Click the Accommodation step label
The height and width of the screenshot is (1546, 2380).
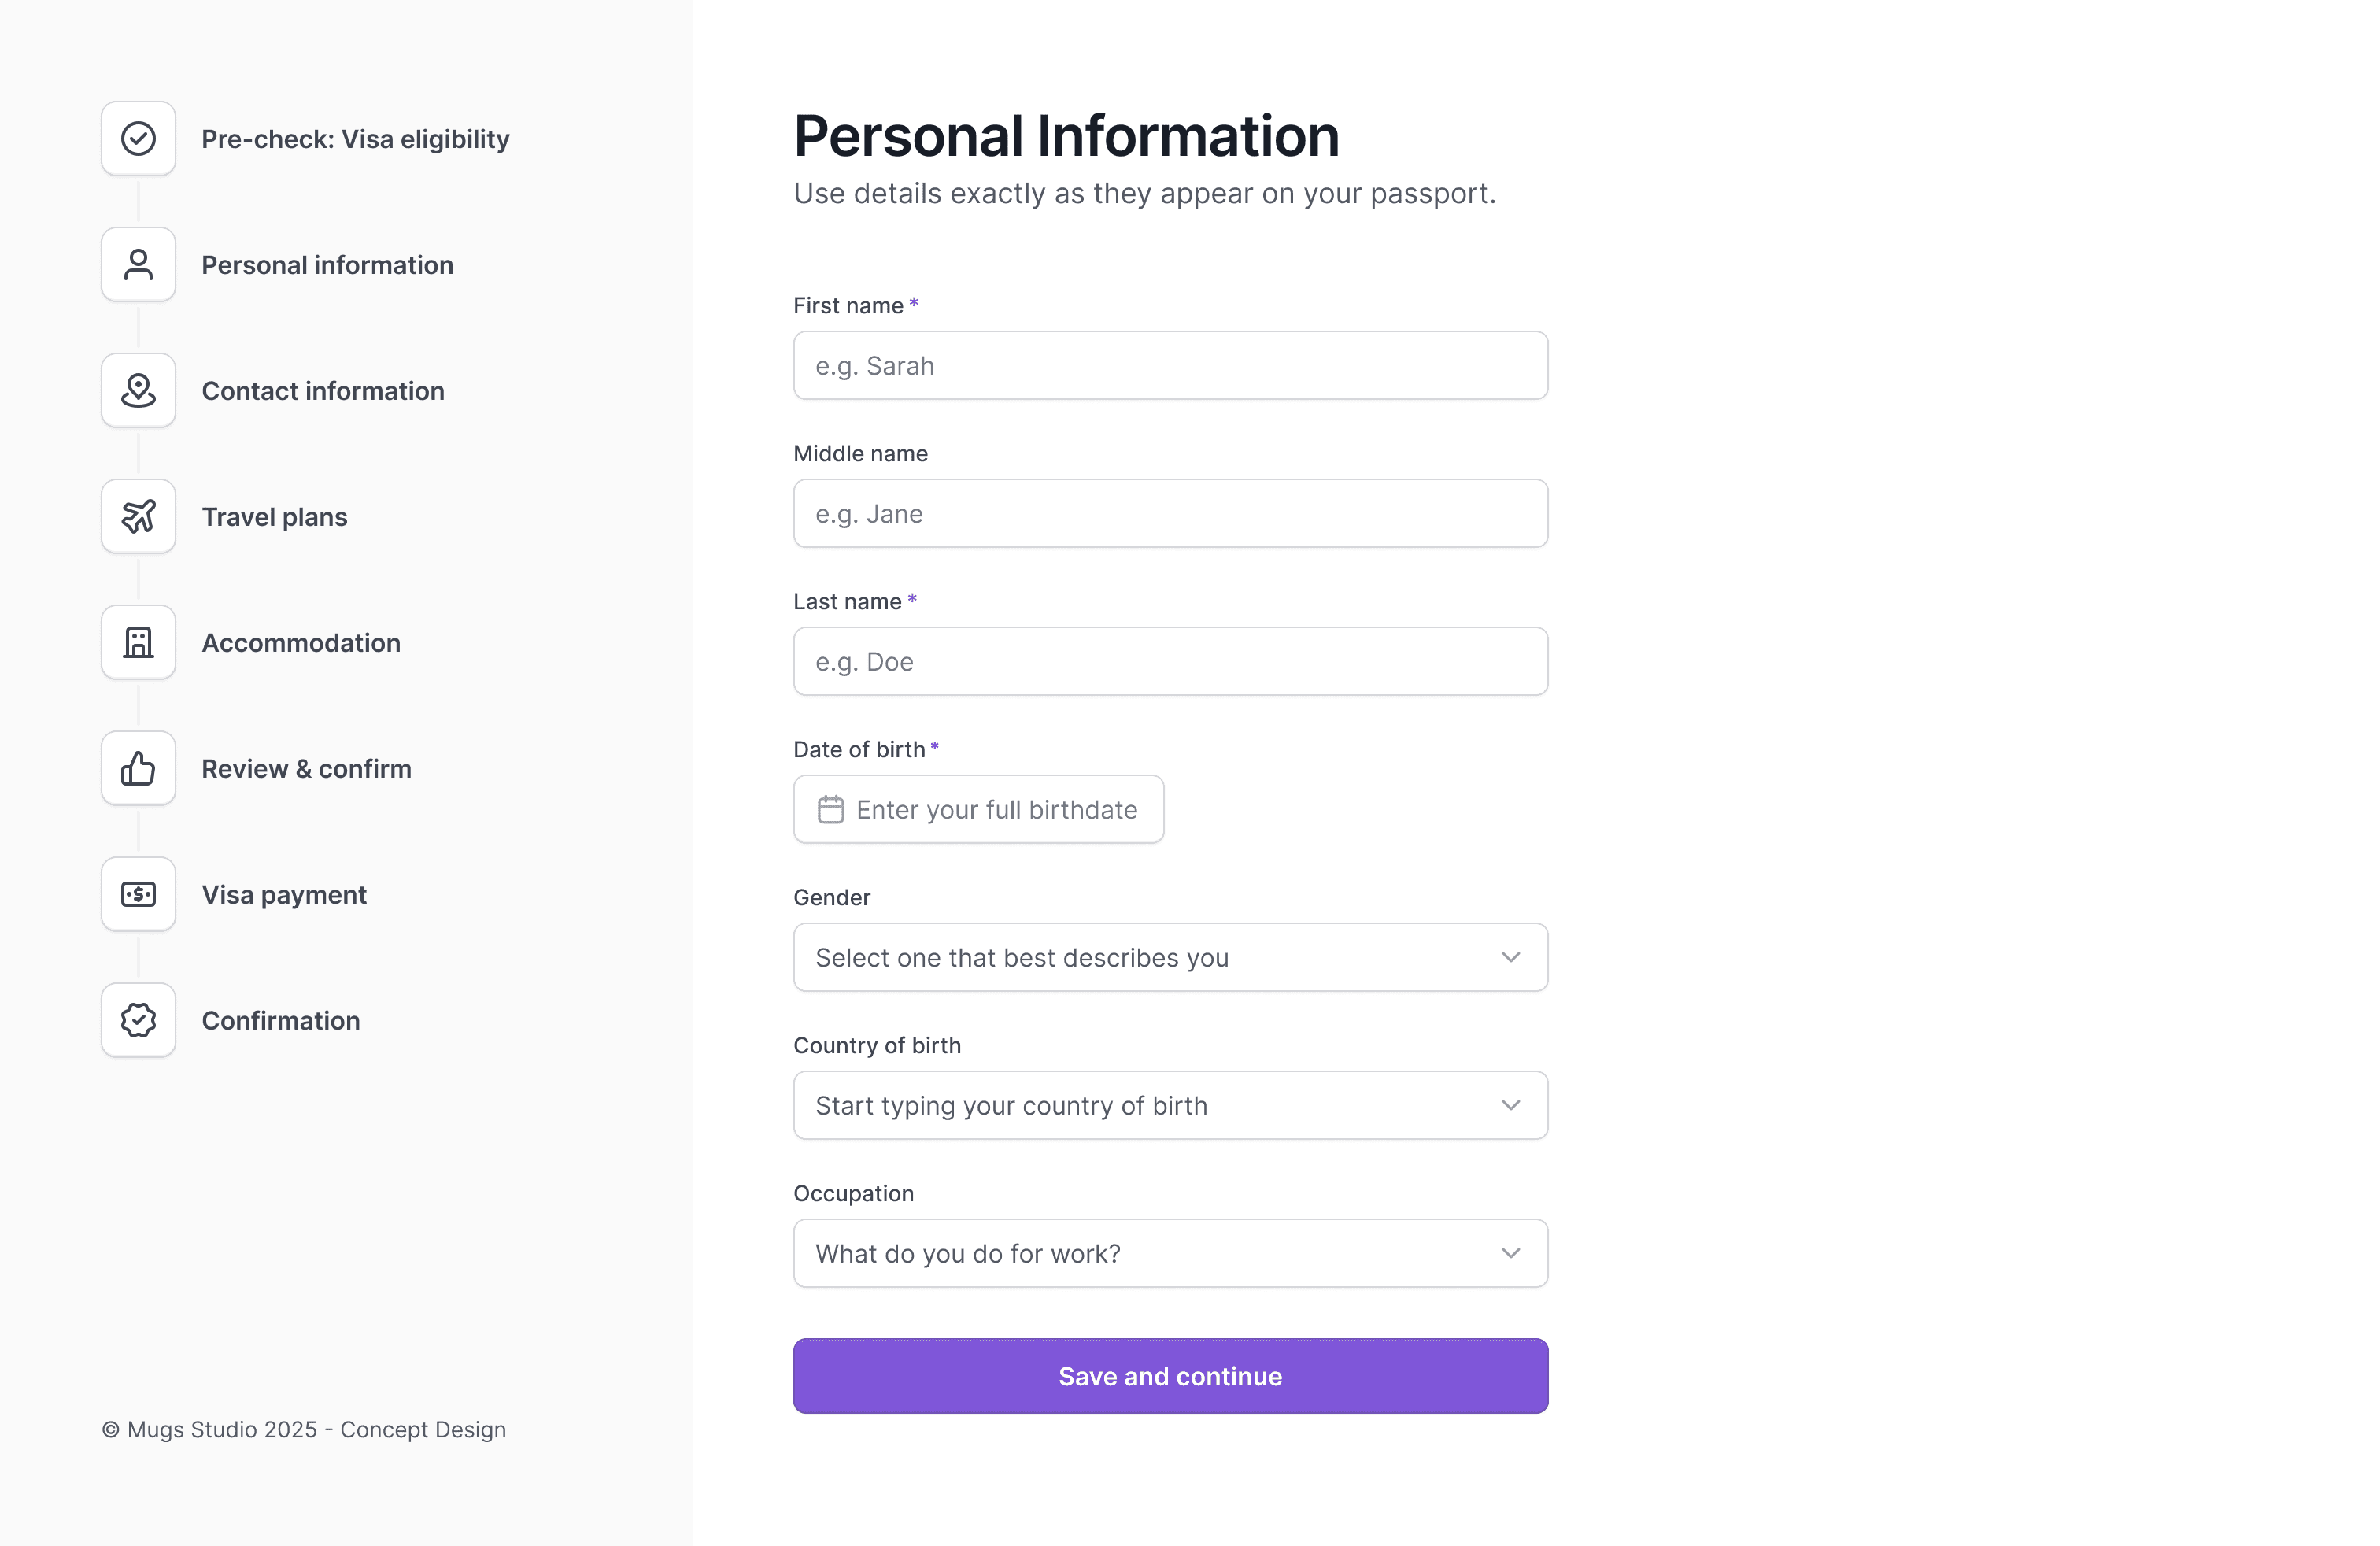(300, 642)
